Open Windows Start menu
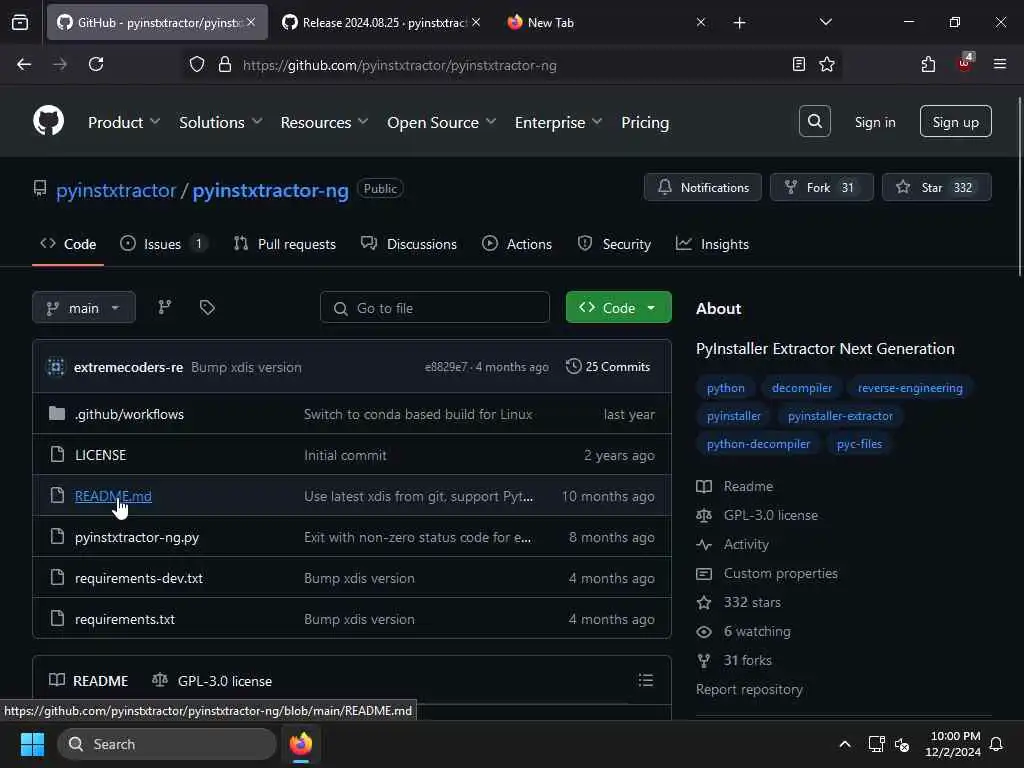Image resolution: width=1024 pixels, height=768 pixels. click(32, 744)
